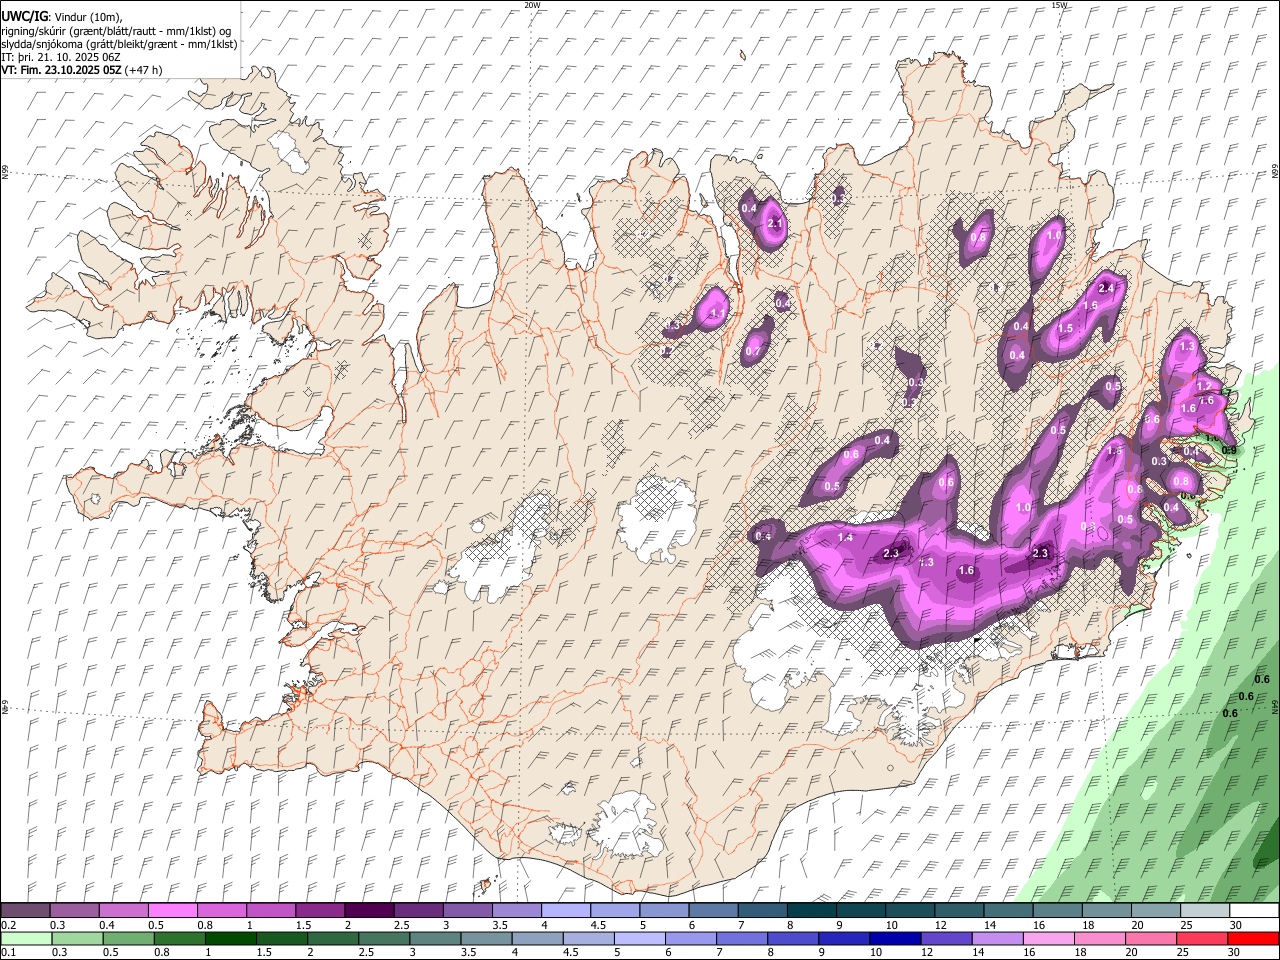
Task: Click the deep navy blue swatch above bottom-row label 10
Action: pos(896,939)
